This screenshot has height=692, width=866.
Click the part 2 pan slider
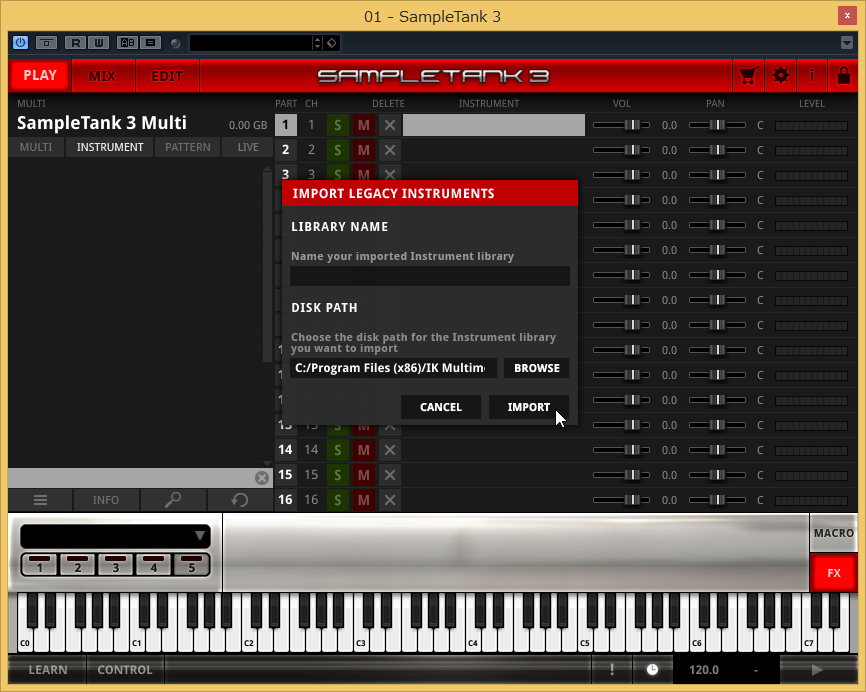(717, 150)
